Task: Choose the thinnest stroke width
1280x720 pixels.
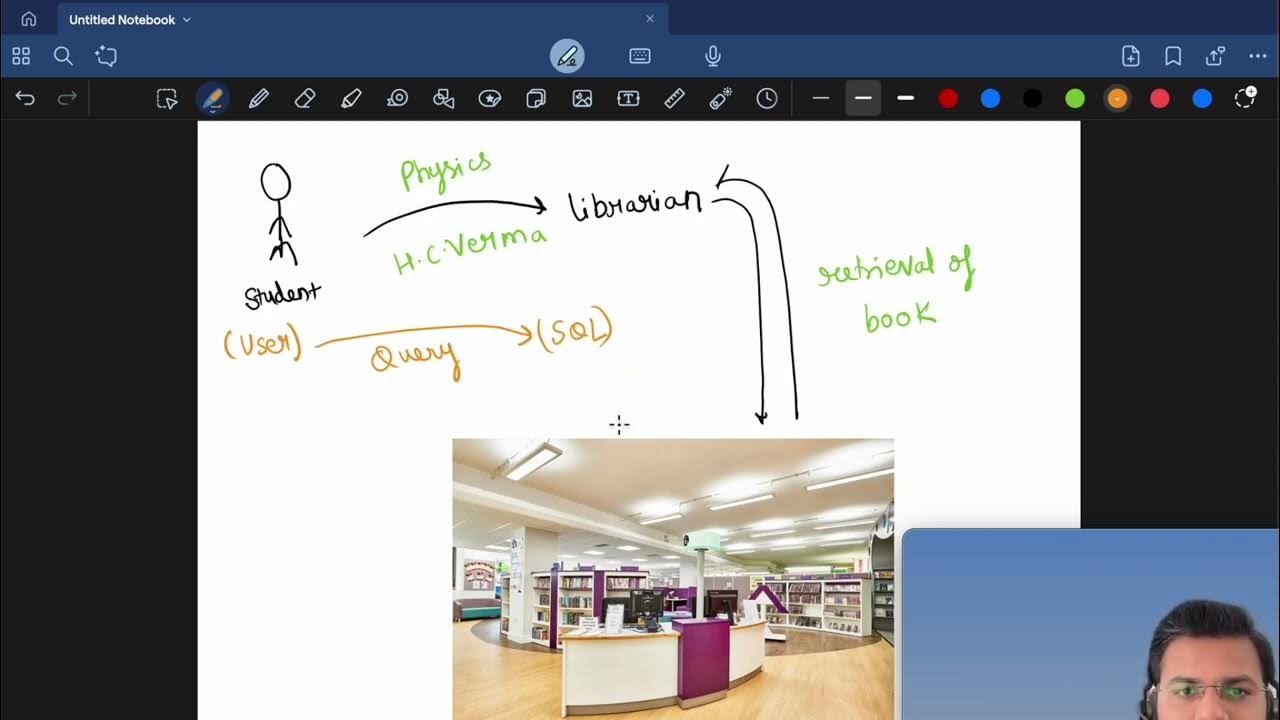Action: click(x=821, y=98)
